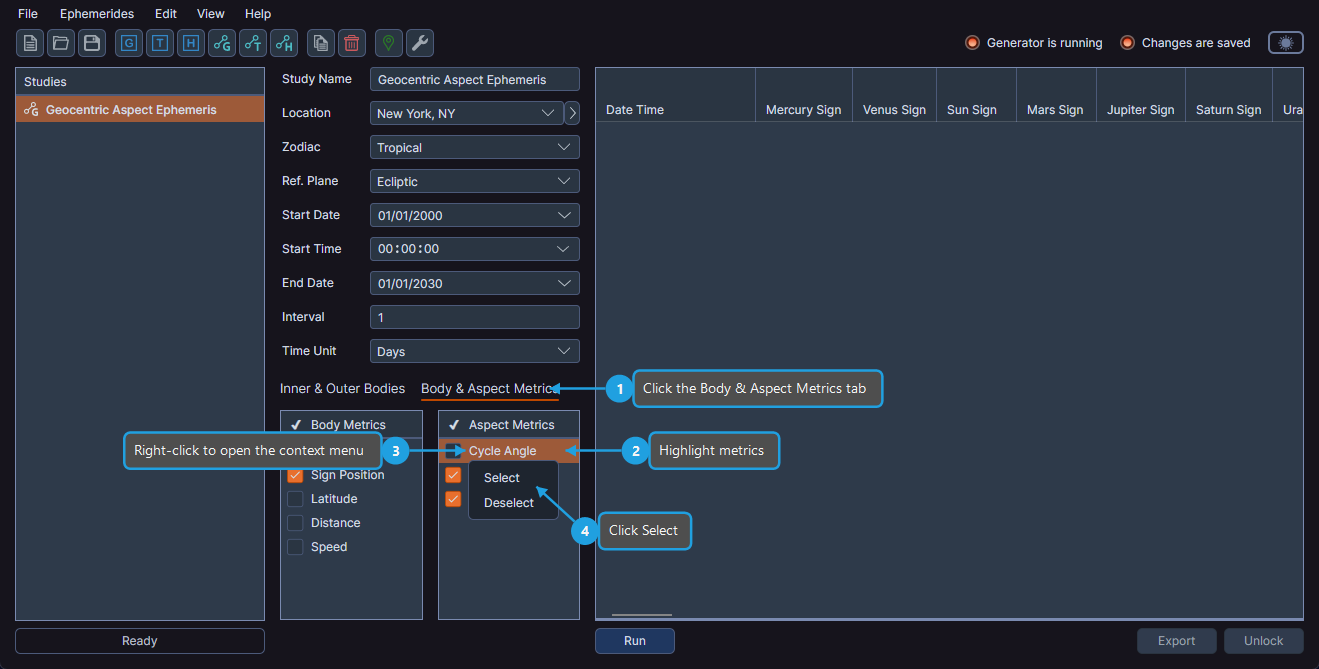Duplicate the current study
This screenshot has height=669, width=1319.
321,43
